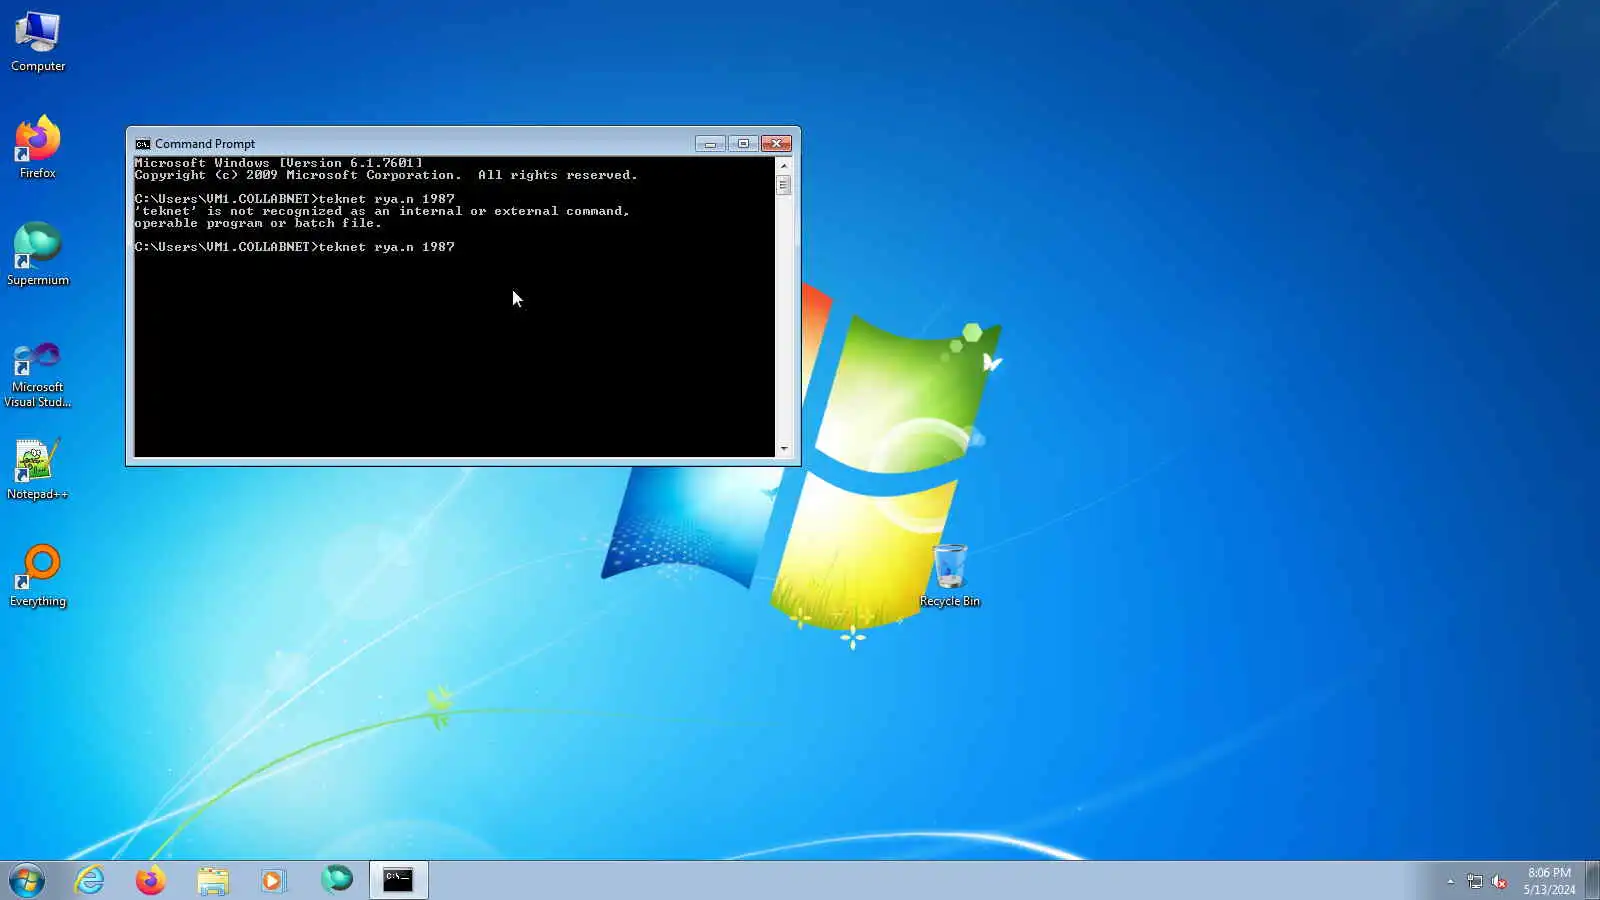Click the "Command Prompt" title text
1600x900 pixels.
click(x=205, y=144)
